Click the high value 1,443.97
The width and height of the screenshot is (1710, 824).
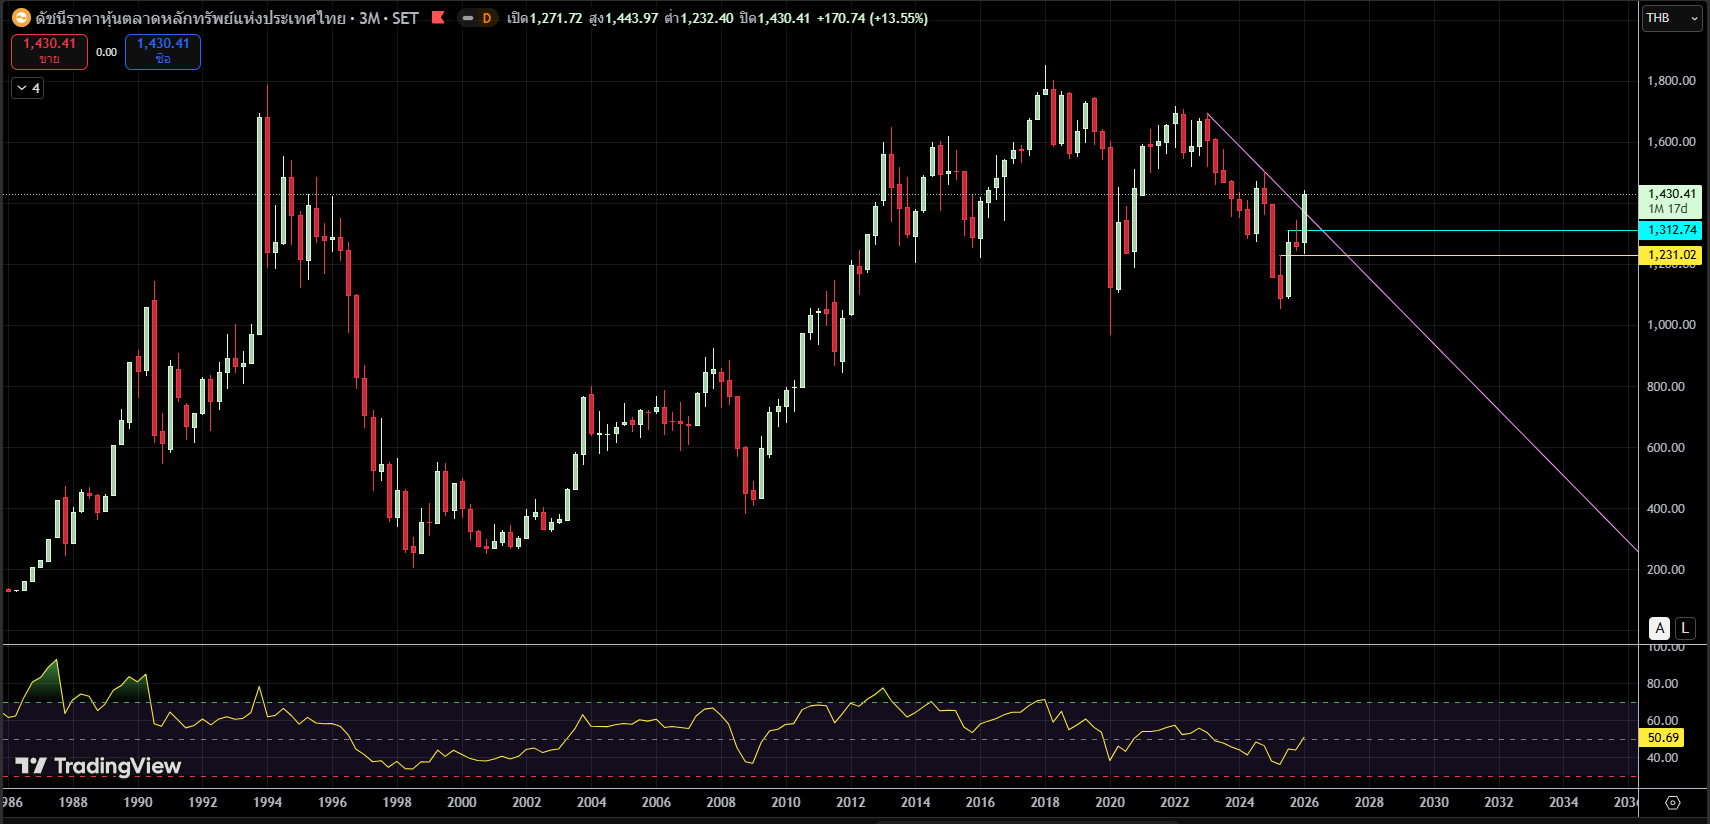[x=632, y=18]
